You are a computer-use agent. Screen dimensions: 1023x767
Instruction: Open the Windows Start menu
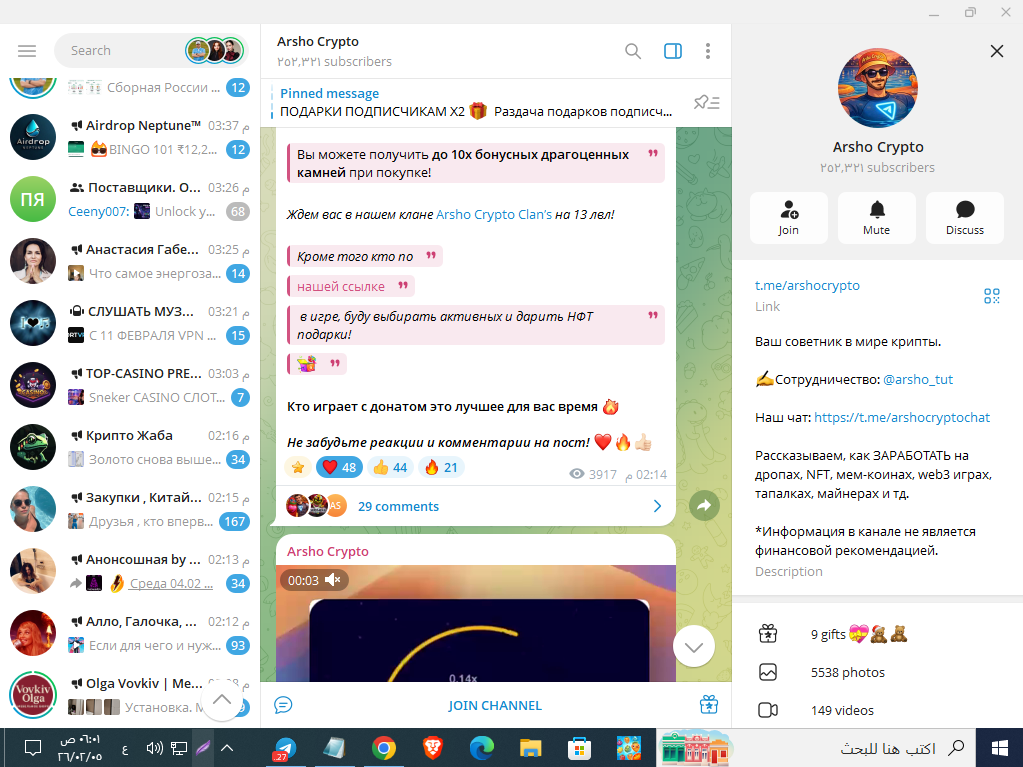pos(1000,748)
